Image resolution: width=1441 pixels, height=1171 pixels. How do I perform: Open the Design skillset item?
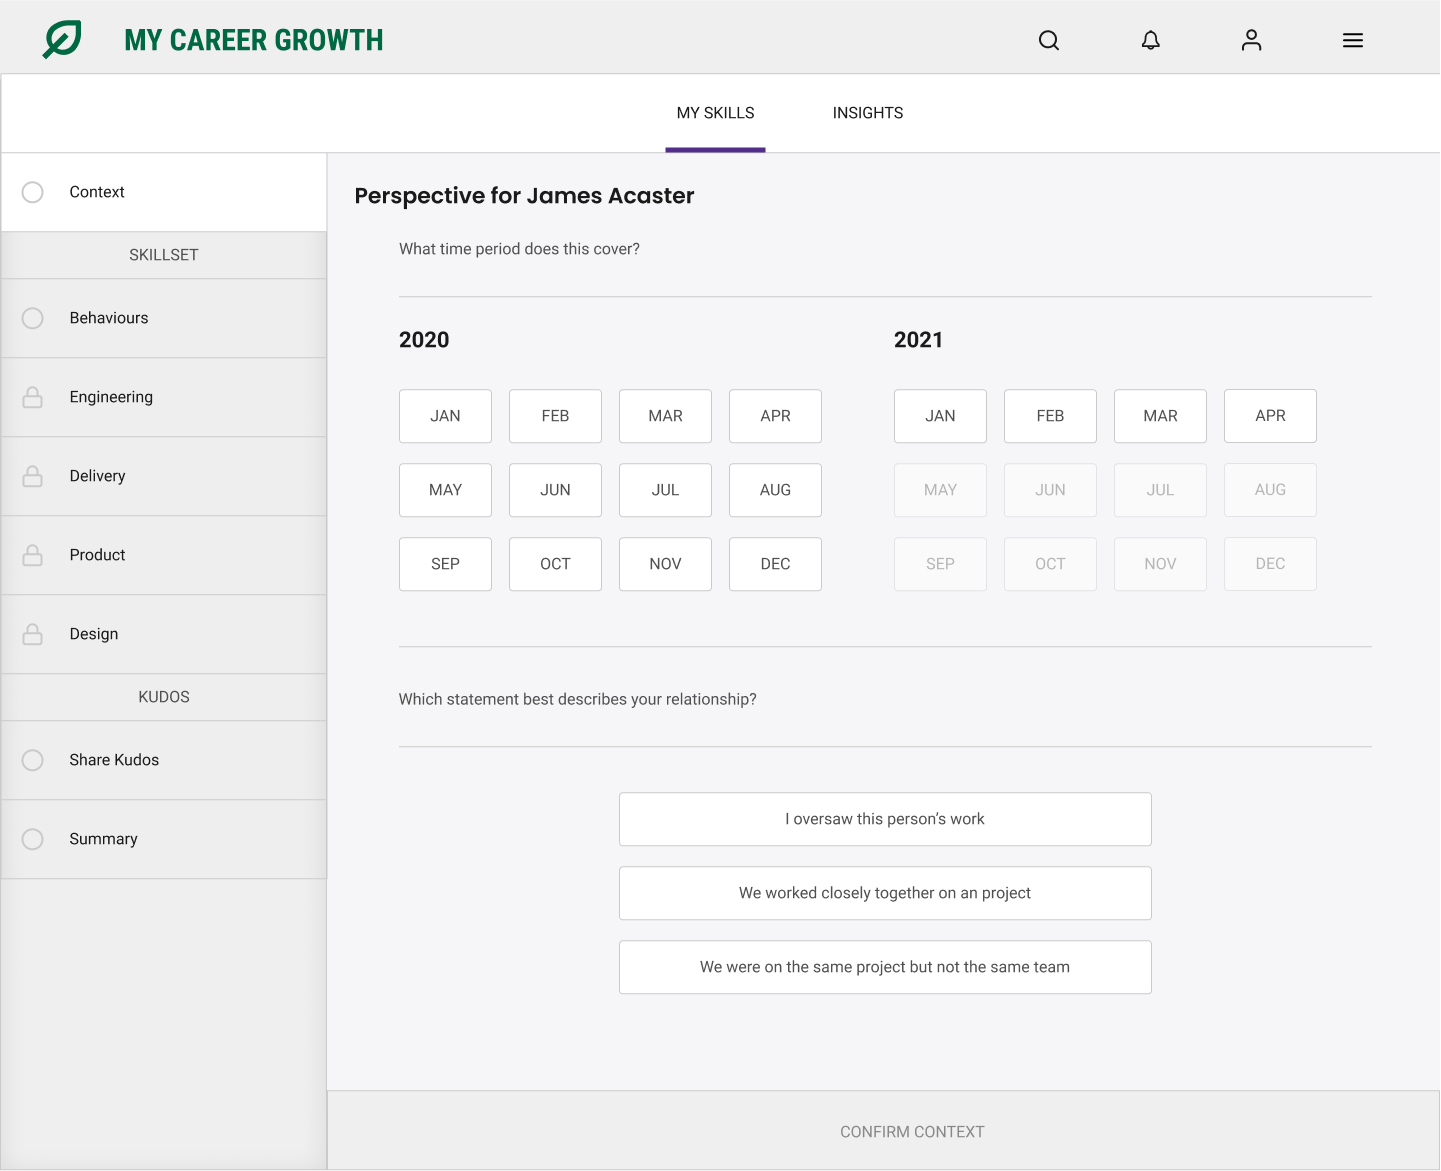(164, 634)
